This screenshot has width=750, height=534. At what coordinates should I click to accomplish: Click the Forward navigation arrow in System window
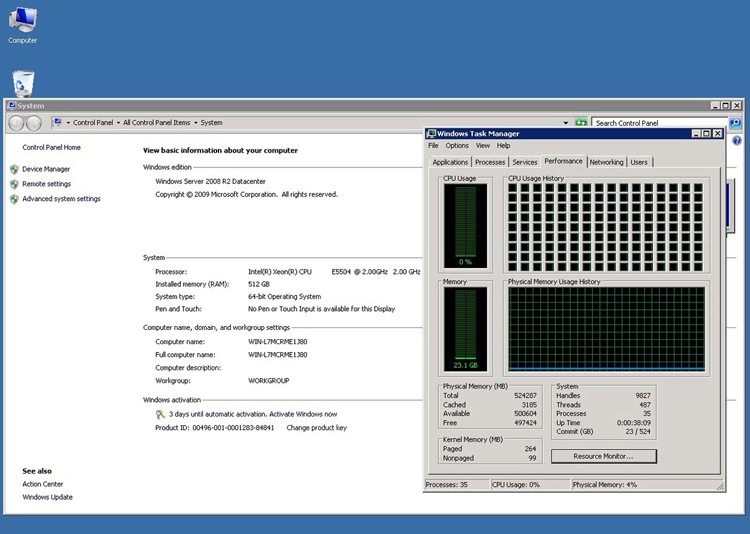[33, 123]
